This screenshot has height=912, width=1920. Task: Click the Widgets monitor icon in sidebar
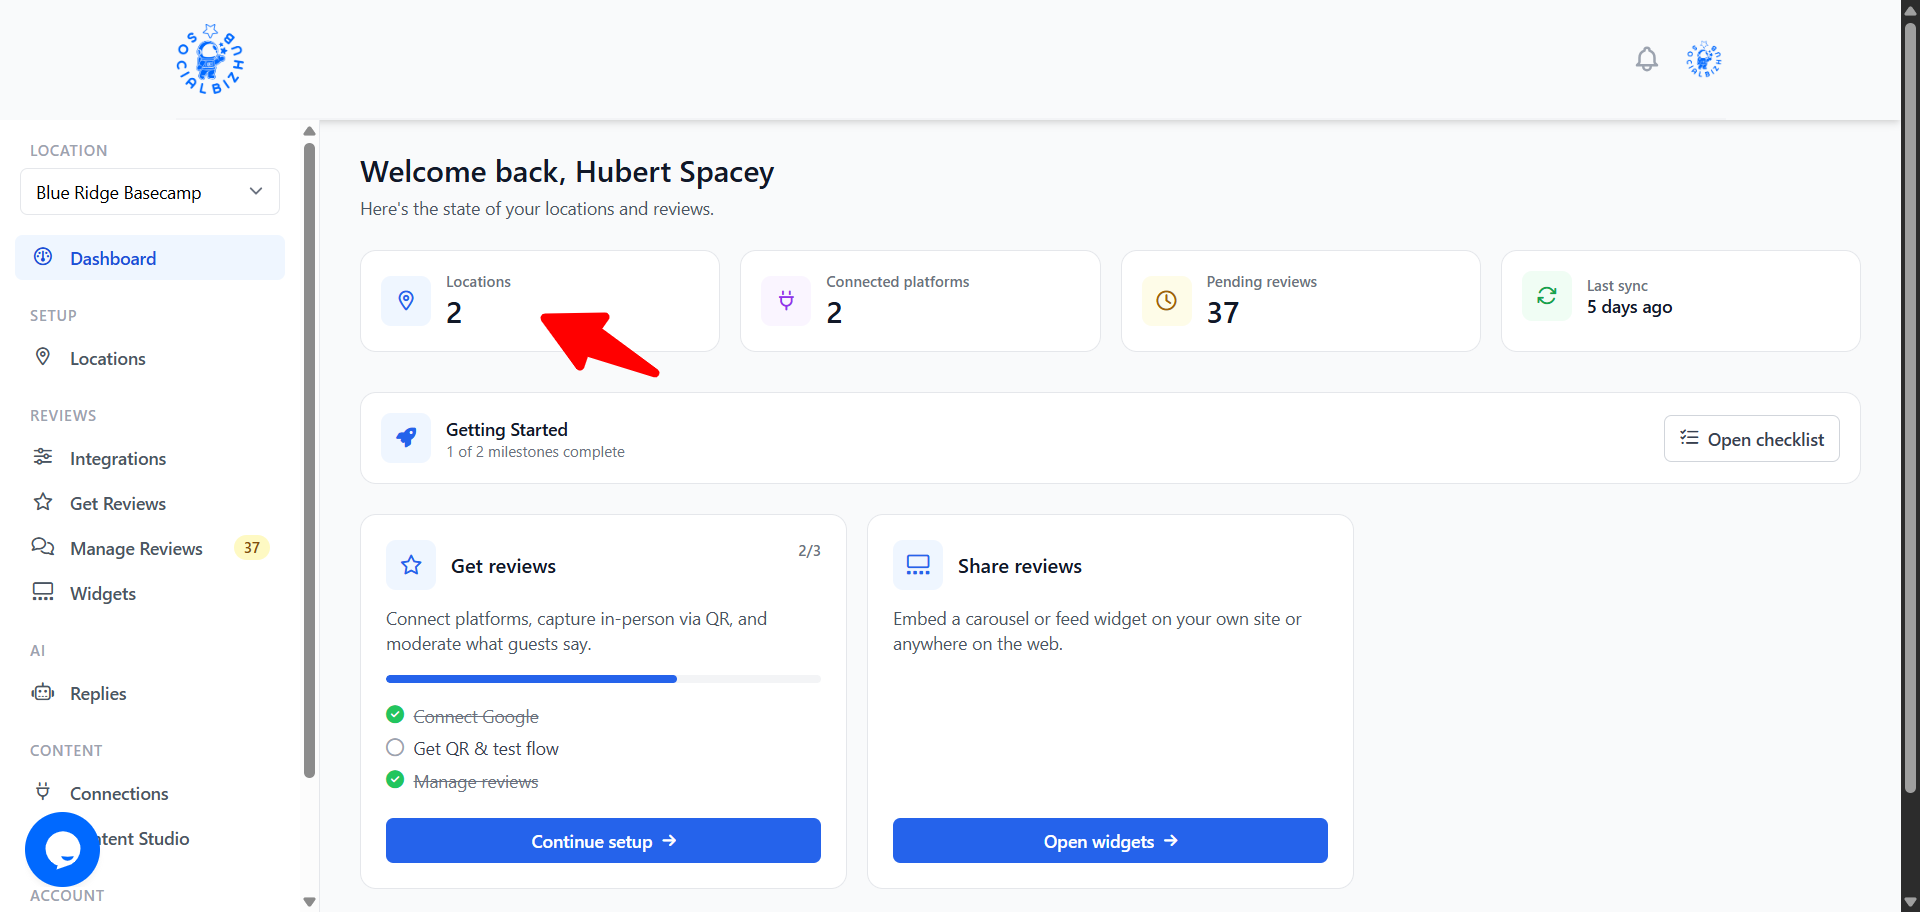click(43, 592)
